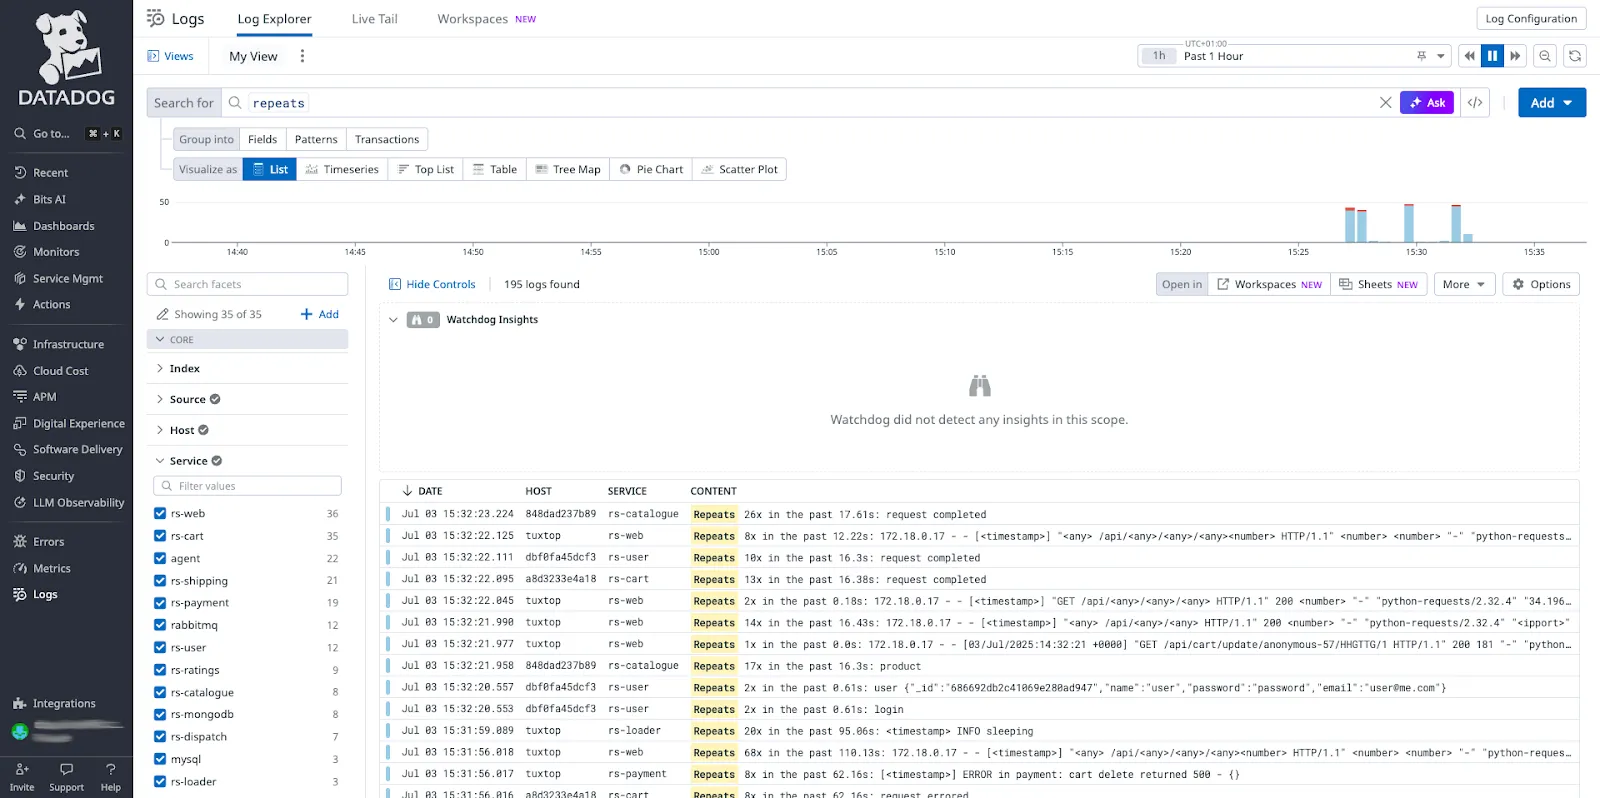
Task: Open the APM sidebar icon
Action: [x=20, y=397]
